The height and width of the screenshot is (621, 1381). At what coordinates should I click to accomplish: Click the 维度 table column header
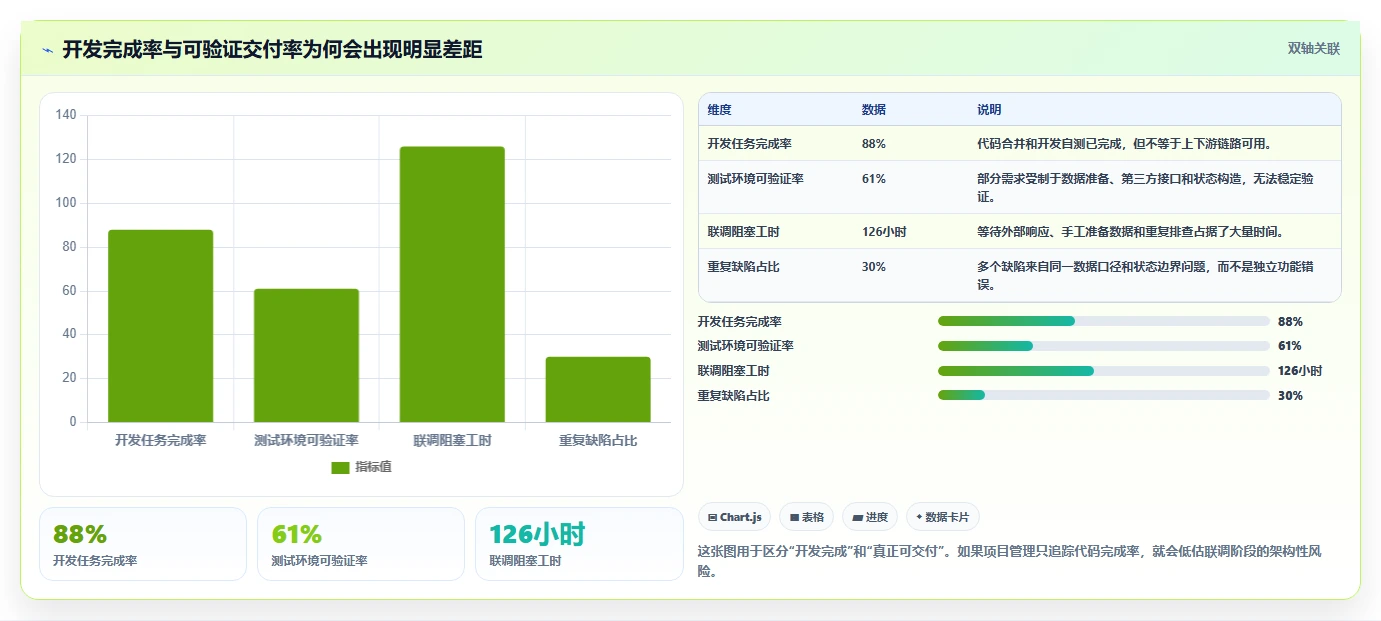[x=720, y=110]
